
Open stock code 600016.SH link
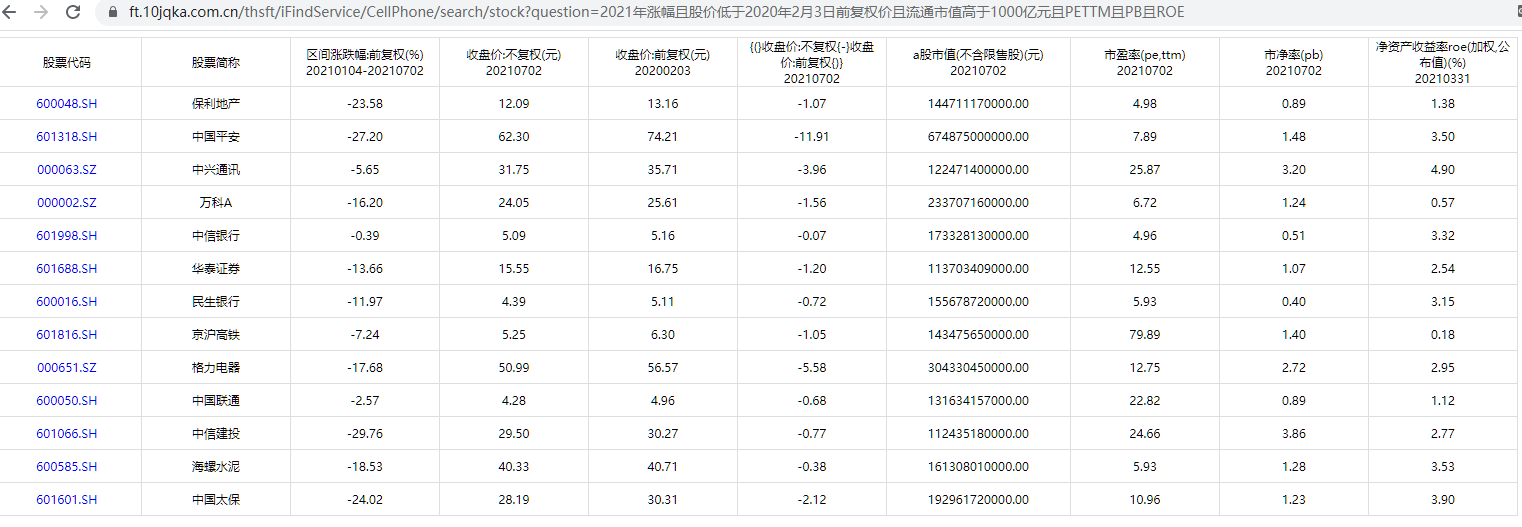pos(67,302)
